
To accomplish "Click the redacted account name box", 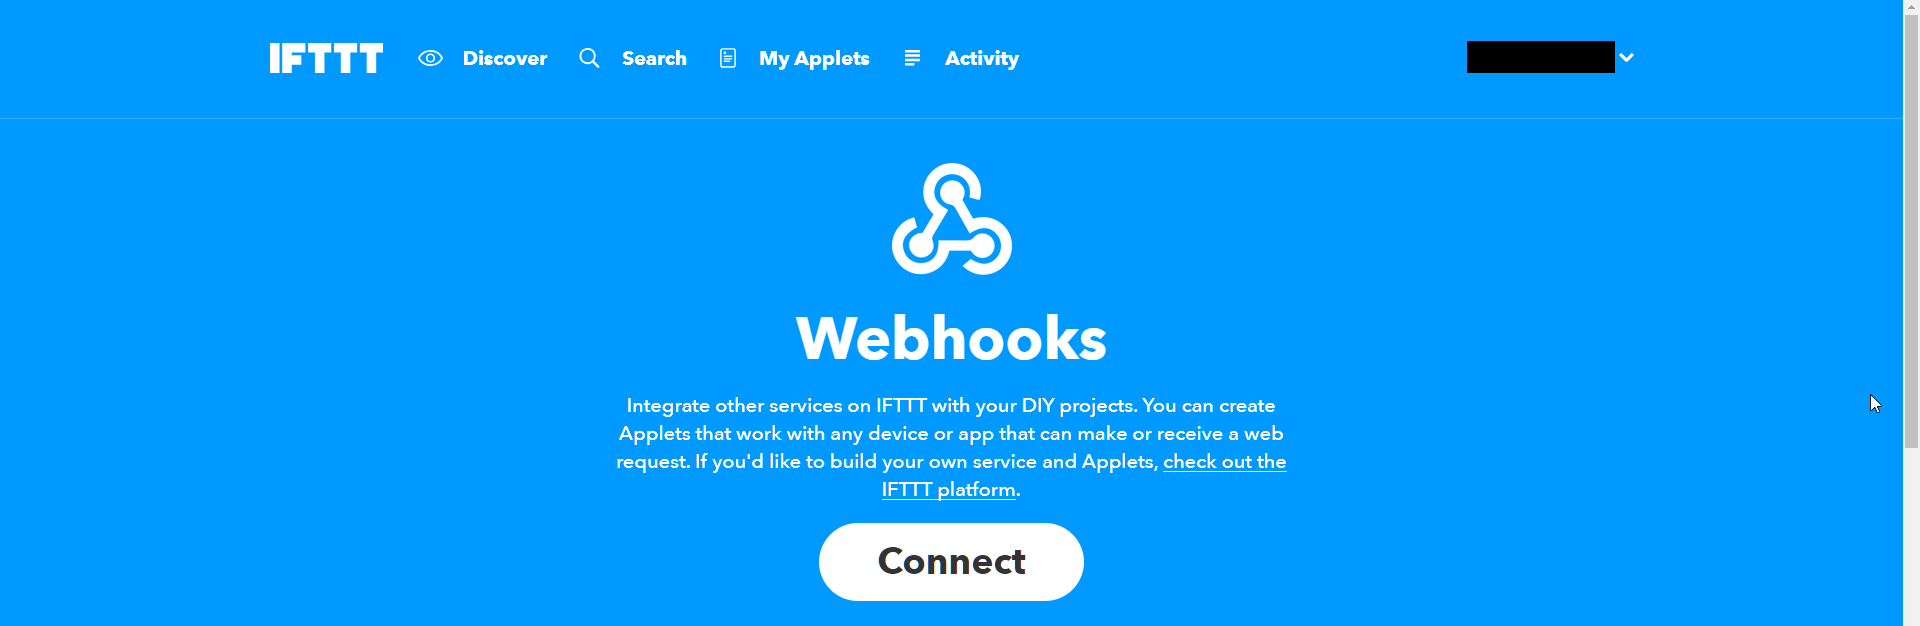I will point(1540,57).
